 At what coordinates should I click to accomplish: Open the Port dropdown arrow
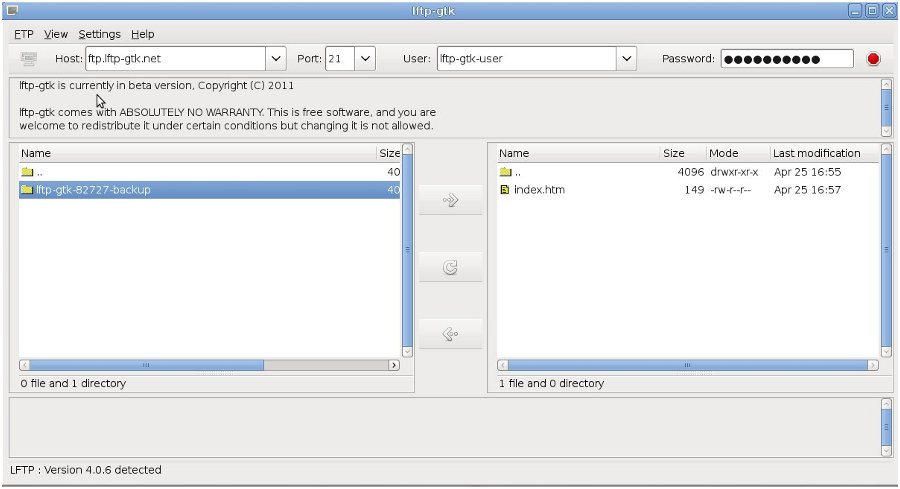click(x=365, y=59)
